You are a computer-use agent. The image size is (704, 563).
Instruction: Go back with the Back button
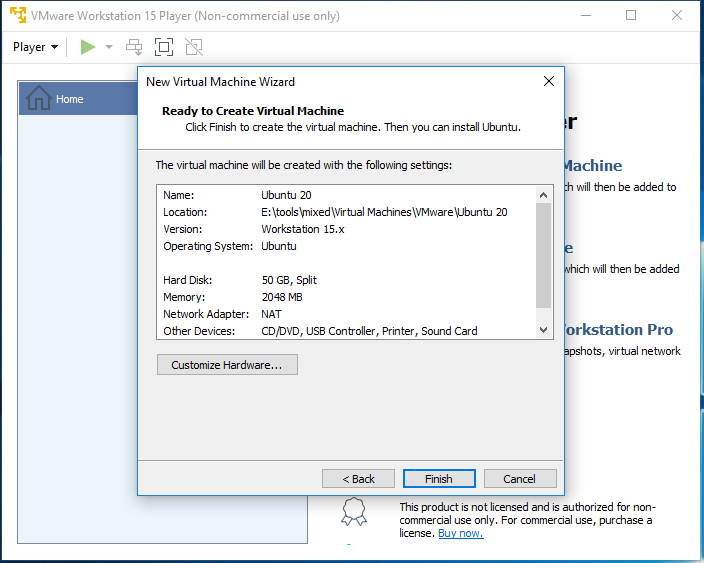coord(358,479)
